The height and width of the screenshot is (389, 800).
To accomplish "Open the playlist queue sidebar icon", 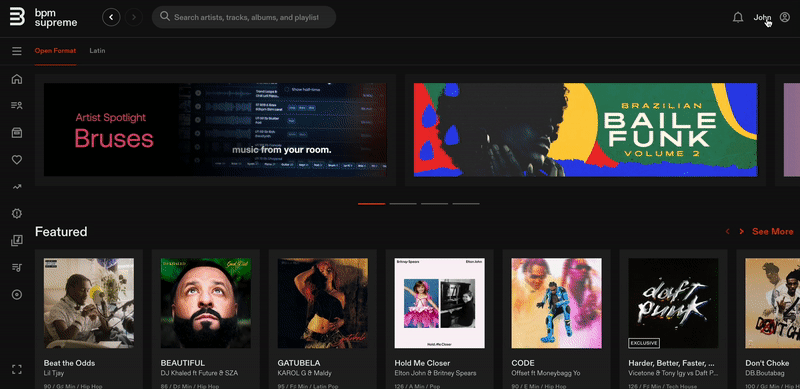I will pos(17,268).
